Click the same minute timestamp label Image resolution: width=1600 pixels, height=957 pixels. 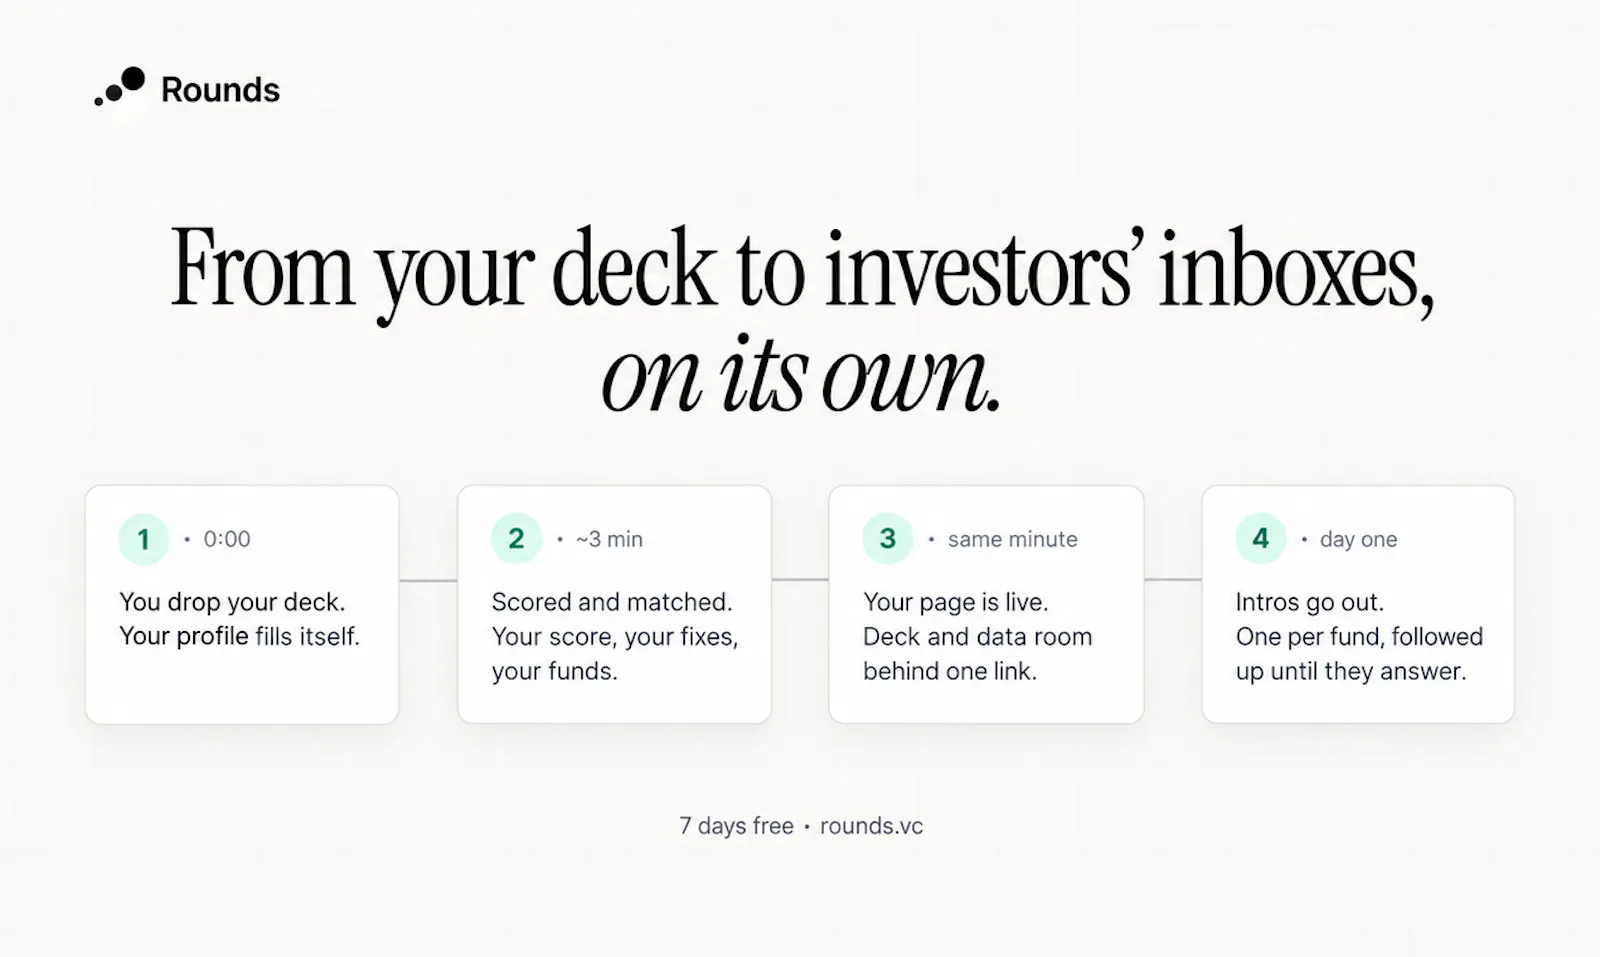pos(1013,539)
